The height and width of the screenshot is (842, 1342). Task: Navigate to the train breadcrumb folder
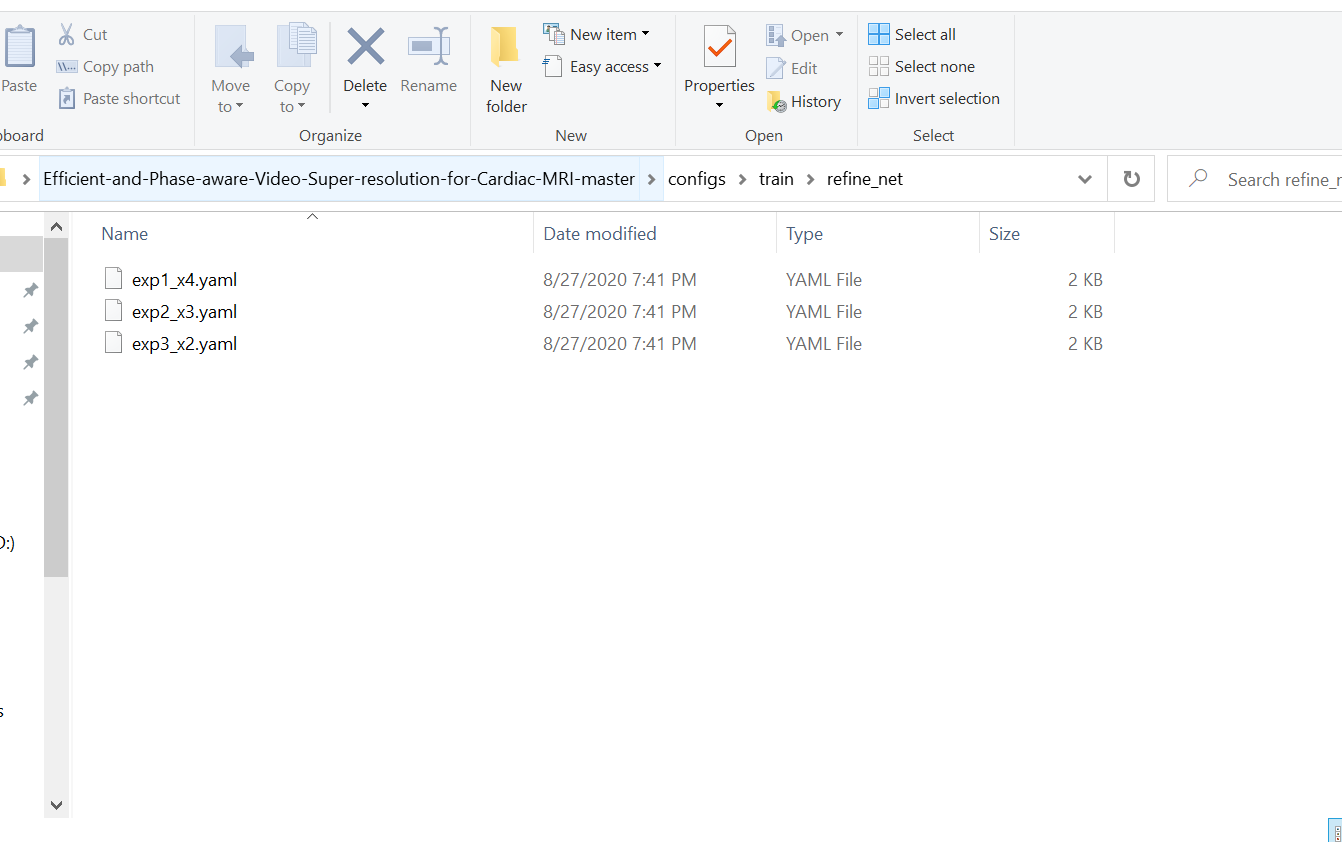coord(776,178)
